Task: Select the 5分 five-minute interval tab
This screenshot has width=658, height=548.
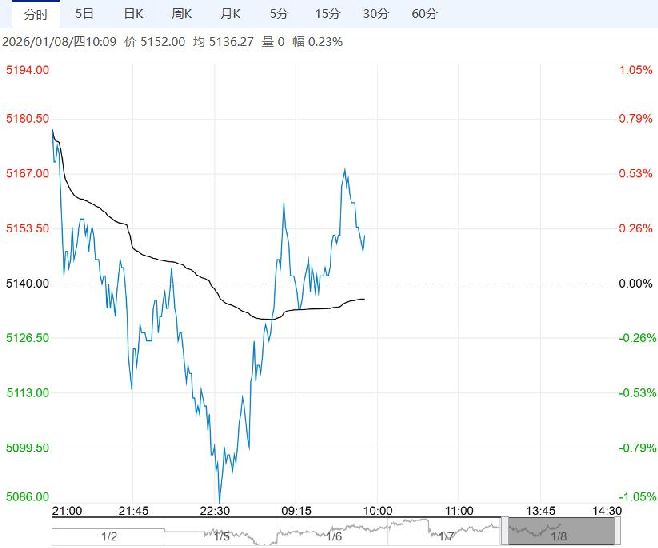Action: click(x=279, y=13)
